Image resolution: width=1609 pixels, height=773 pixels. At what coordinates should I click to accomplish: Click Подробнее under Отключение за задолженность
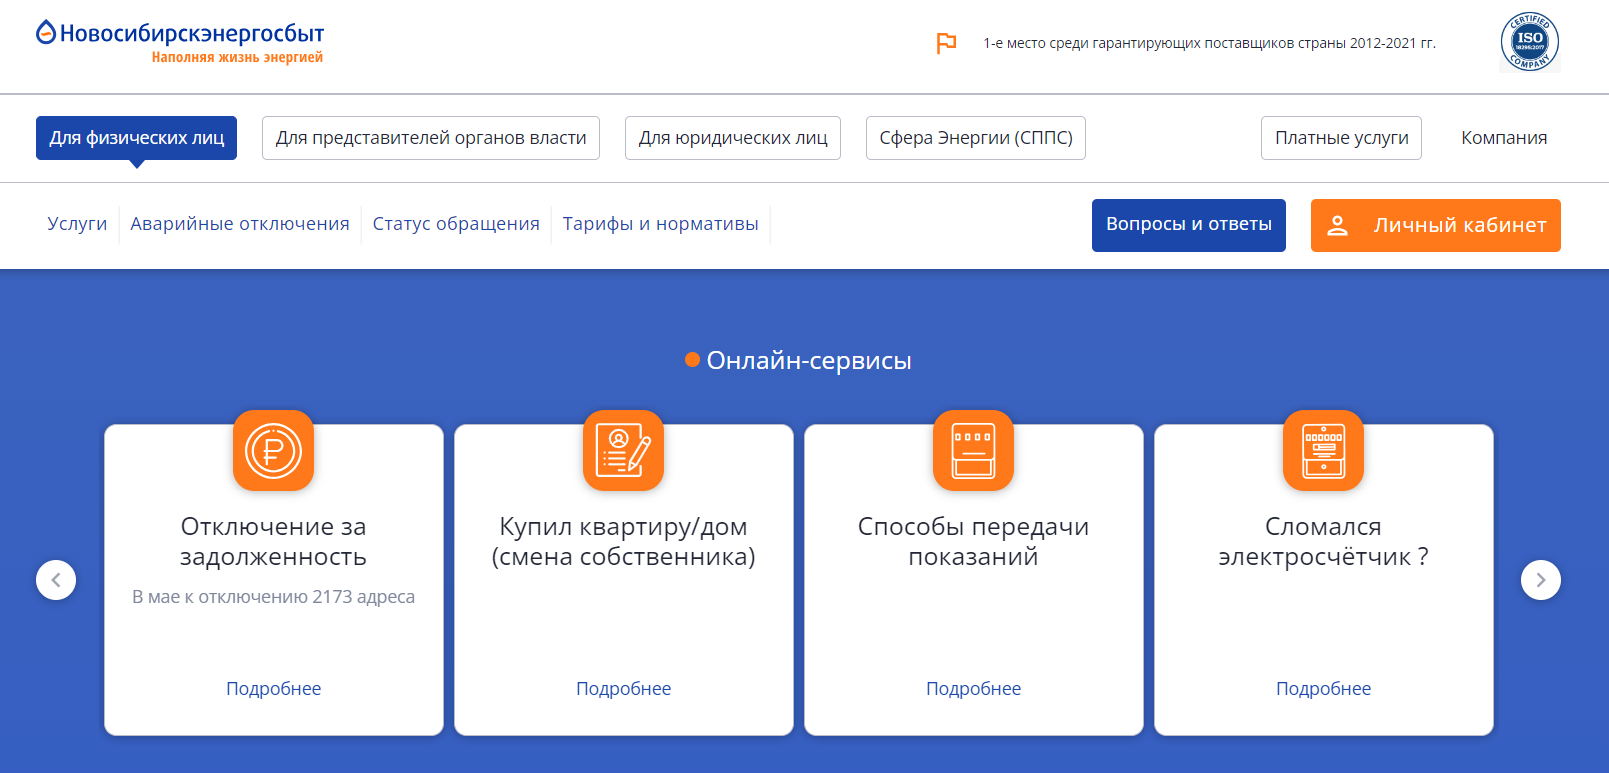tap(273, 689)
